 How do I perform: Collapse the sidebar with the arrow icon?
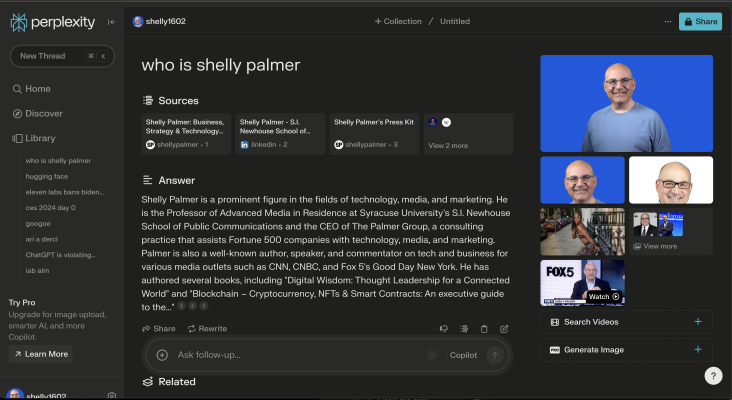(x=110, y=21)
